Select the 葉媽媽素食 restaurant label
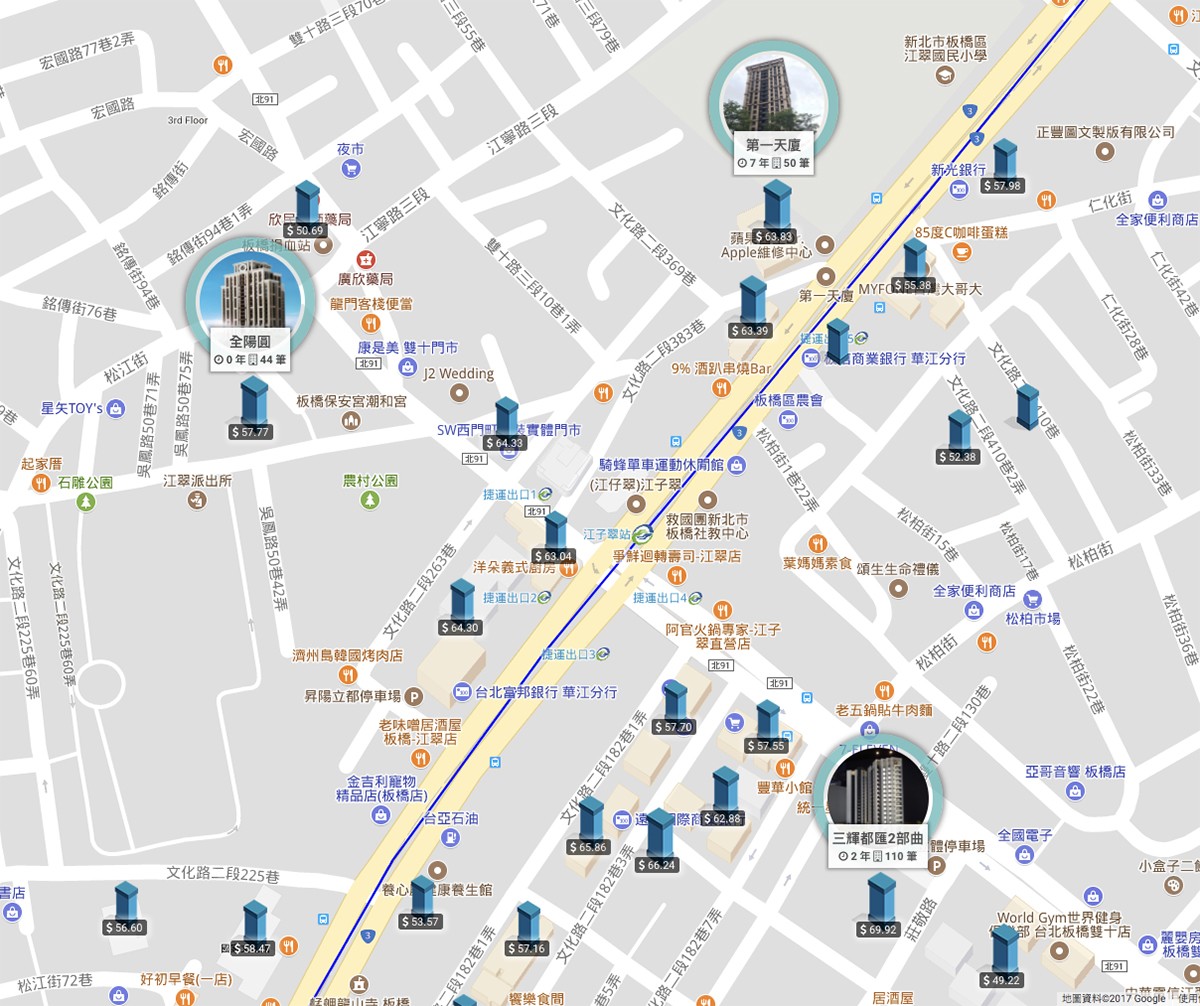The height and width of the screenshot is (1006, 1200). click(817, 565)
